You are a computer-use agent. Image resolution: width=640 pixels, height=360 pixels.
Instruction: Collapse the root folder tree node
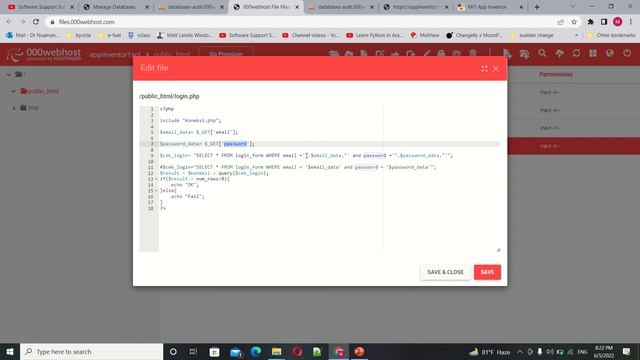9,75
